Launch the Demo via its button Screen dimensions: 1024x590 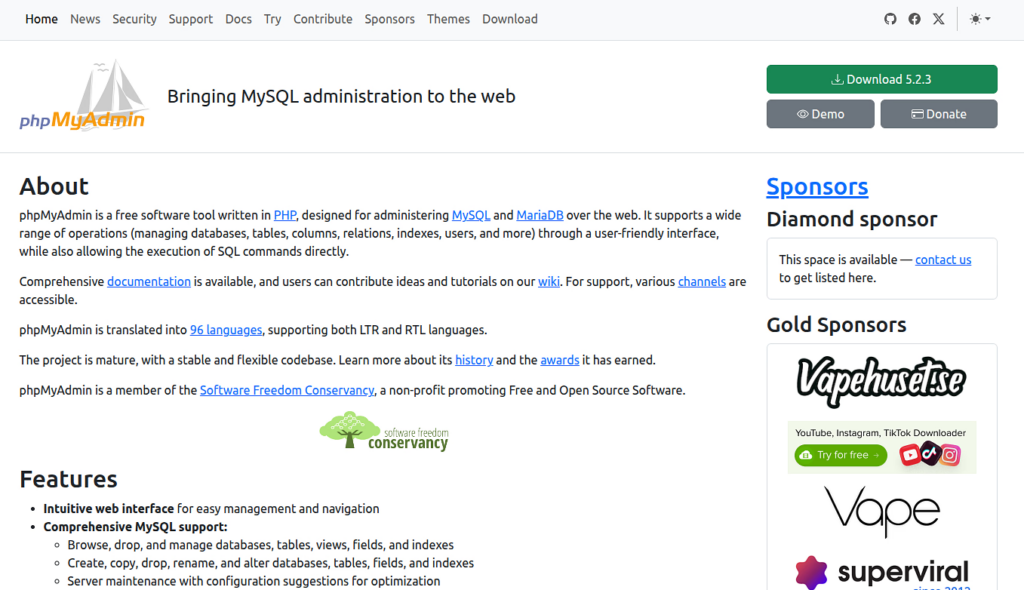coord(820,113)
